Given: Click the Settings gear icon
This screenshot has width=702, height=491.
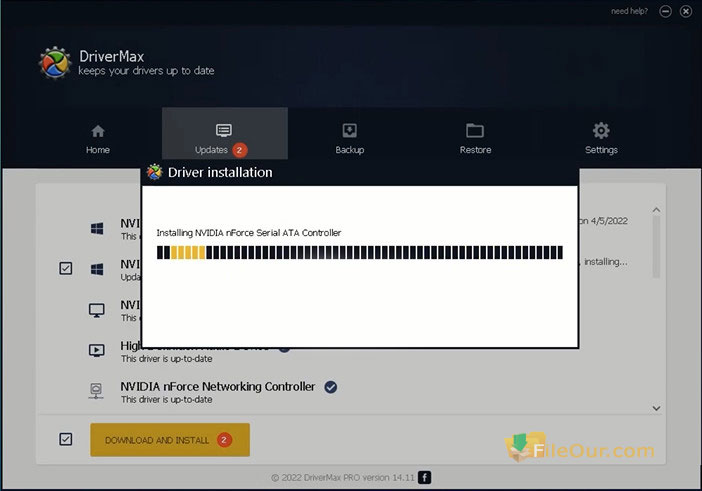Looking at the screenshot, I should click(601, 130).
